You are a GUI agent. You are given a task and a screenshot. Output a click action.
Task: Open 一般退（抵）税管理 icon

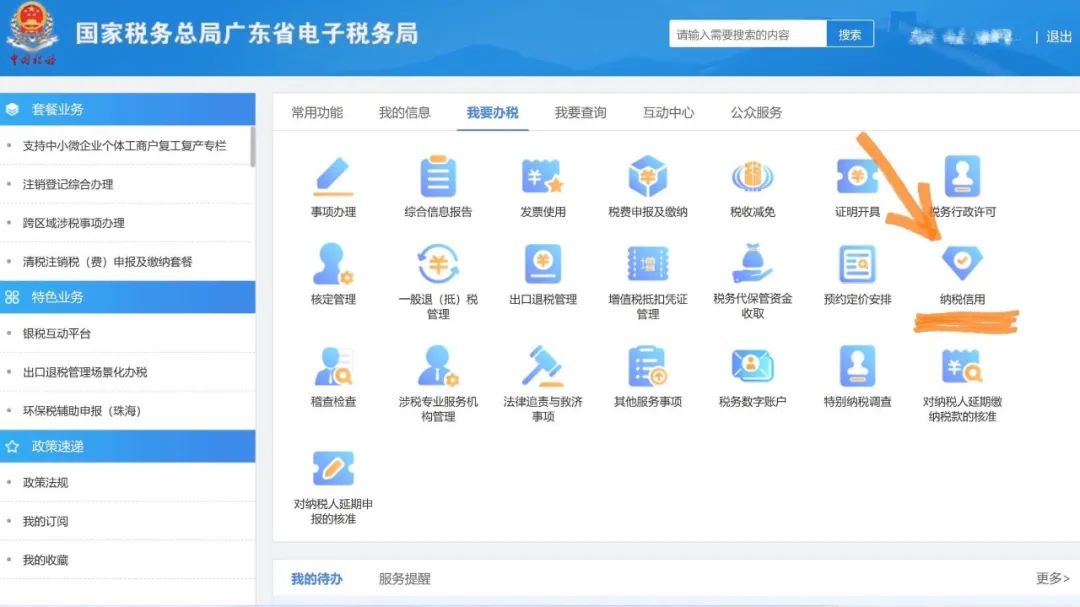[x=438, y=264]
